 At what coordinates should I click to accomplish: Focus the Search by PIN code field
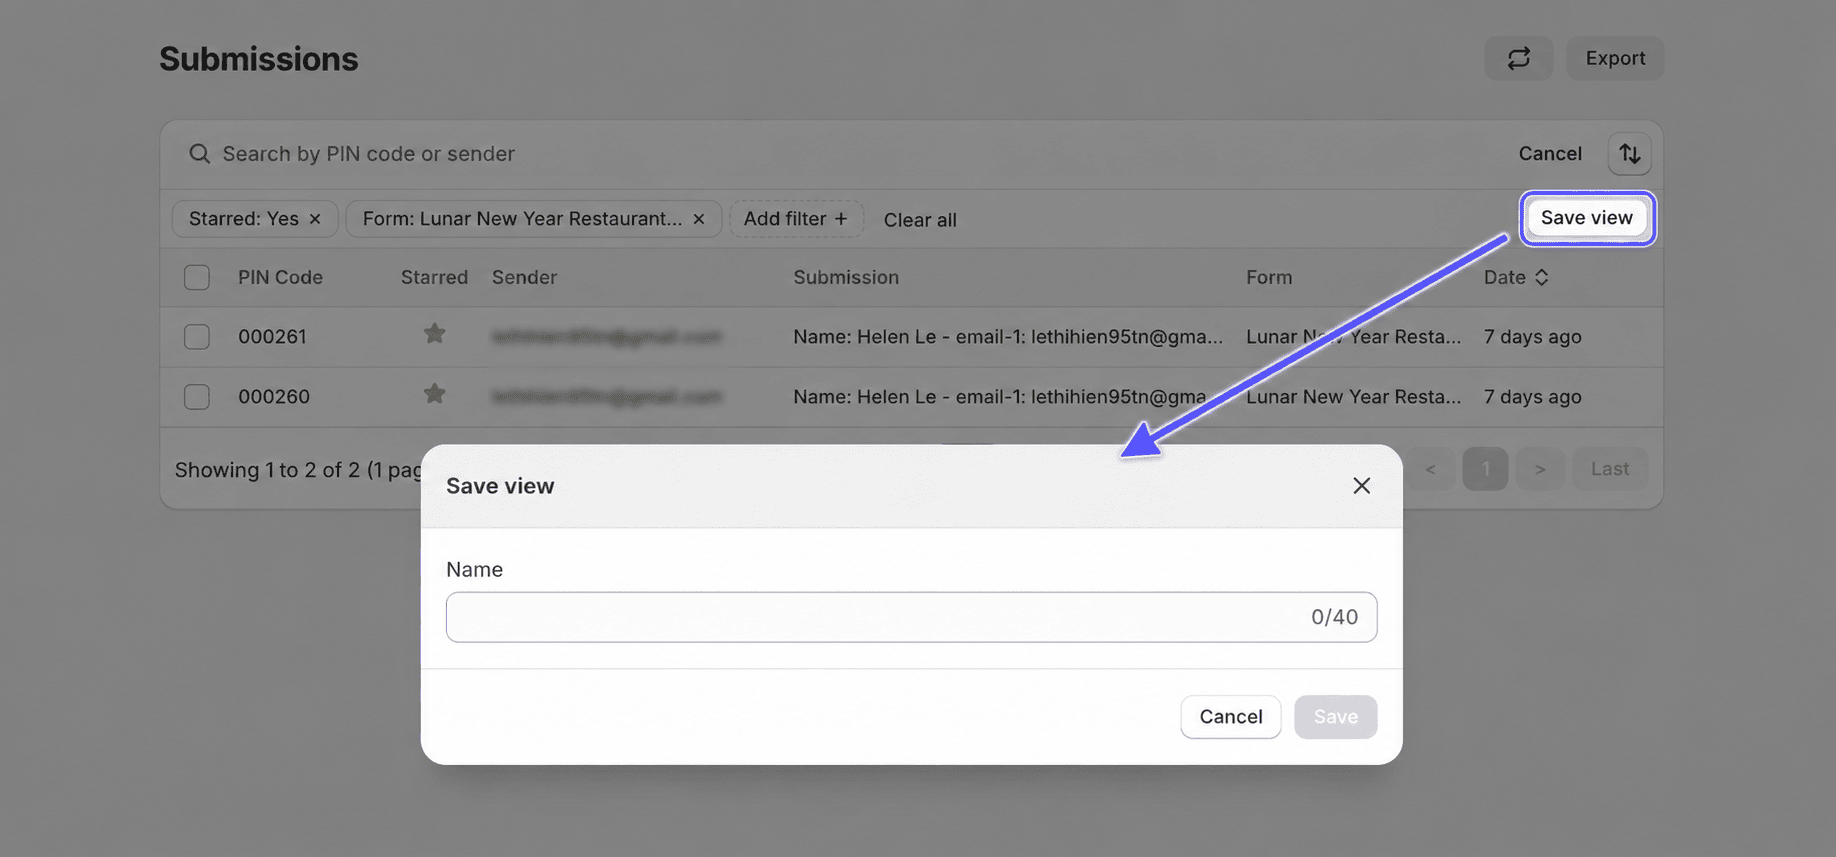(x=840, y=154)
